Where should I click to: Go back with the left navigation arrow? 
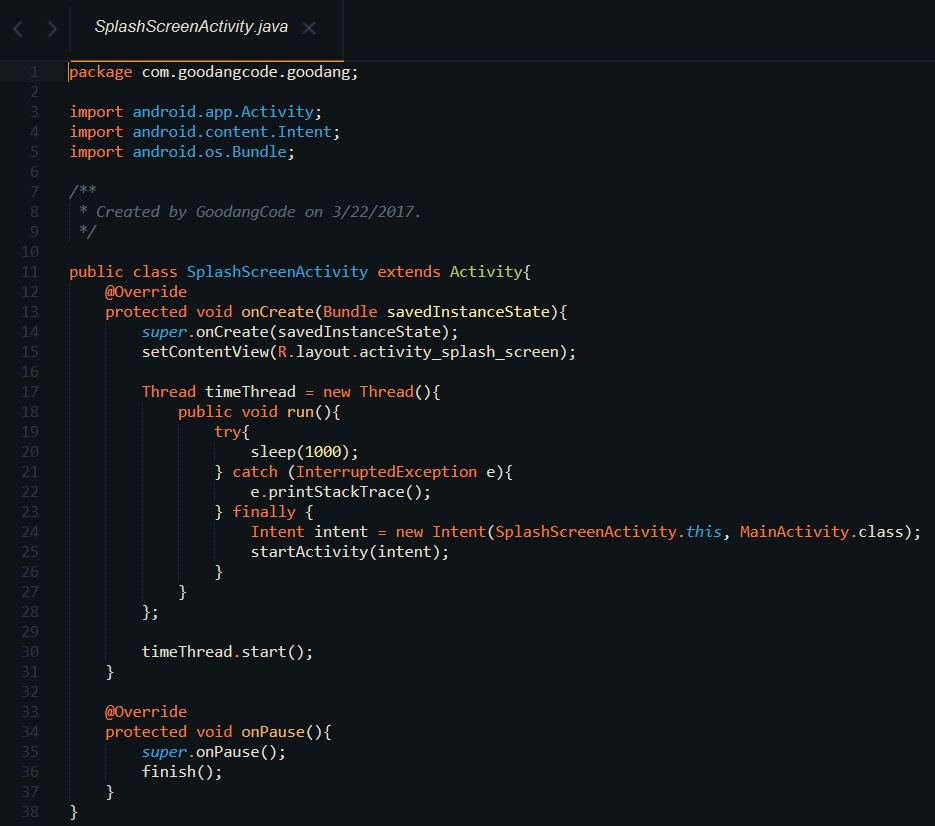coord(18,29)
